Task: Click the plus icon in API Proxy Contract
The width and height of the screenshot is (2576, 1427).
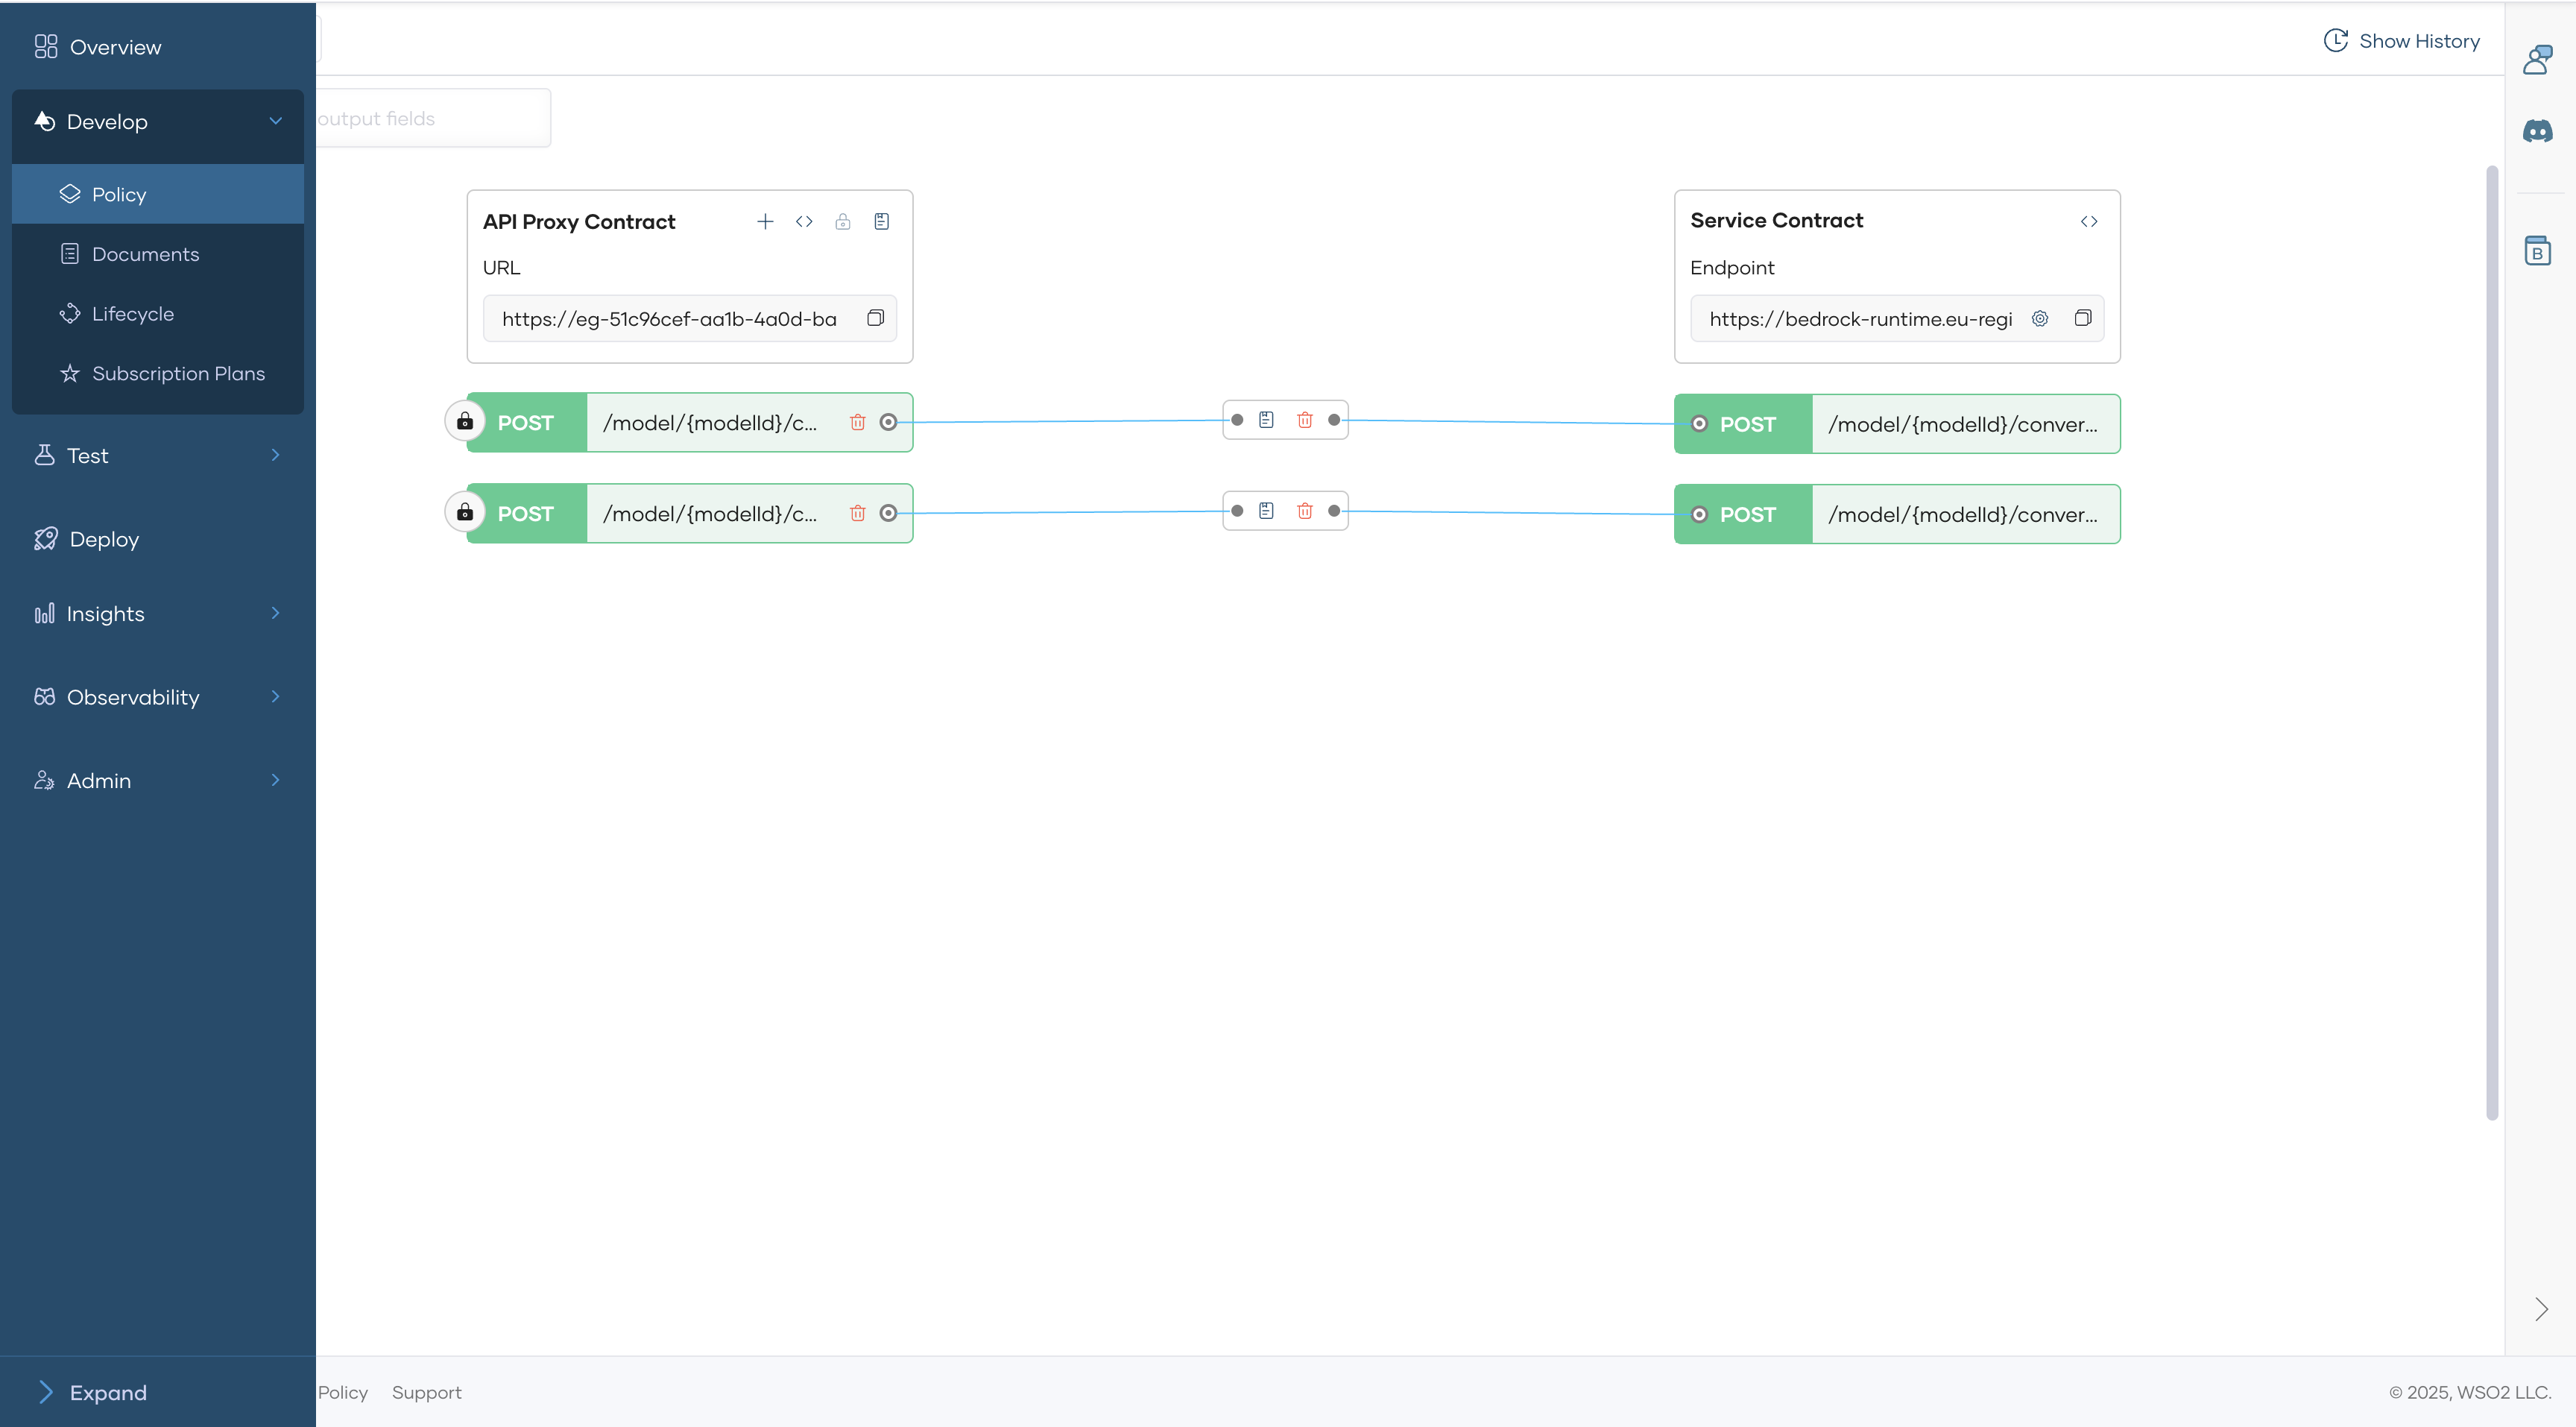Action: pos(765,221)
